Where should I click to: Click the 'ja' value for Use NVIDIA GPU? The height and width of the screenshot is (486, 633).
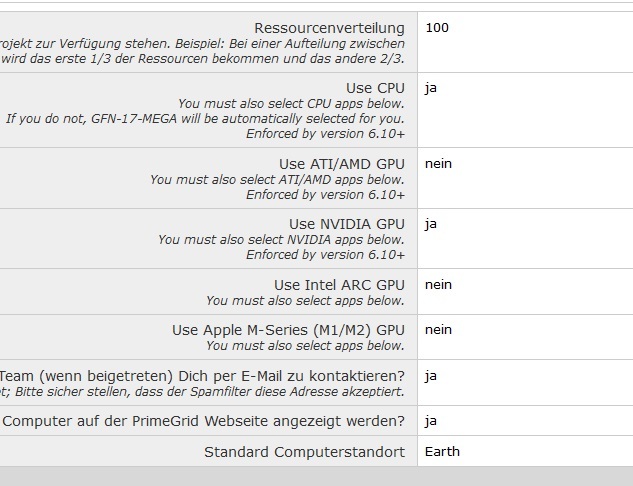(x=431, y=223)
